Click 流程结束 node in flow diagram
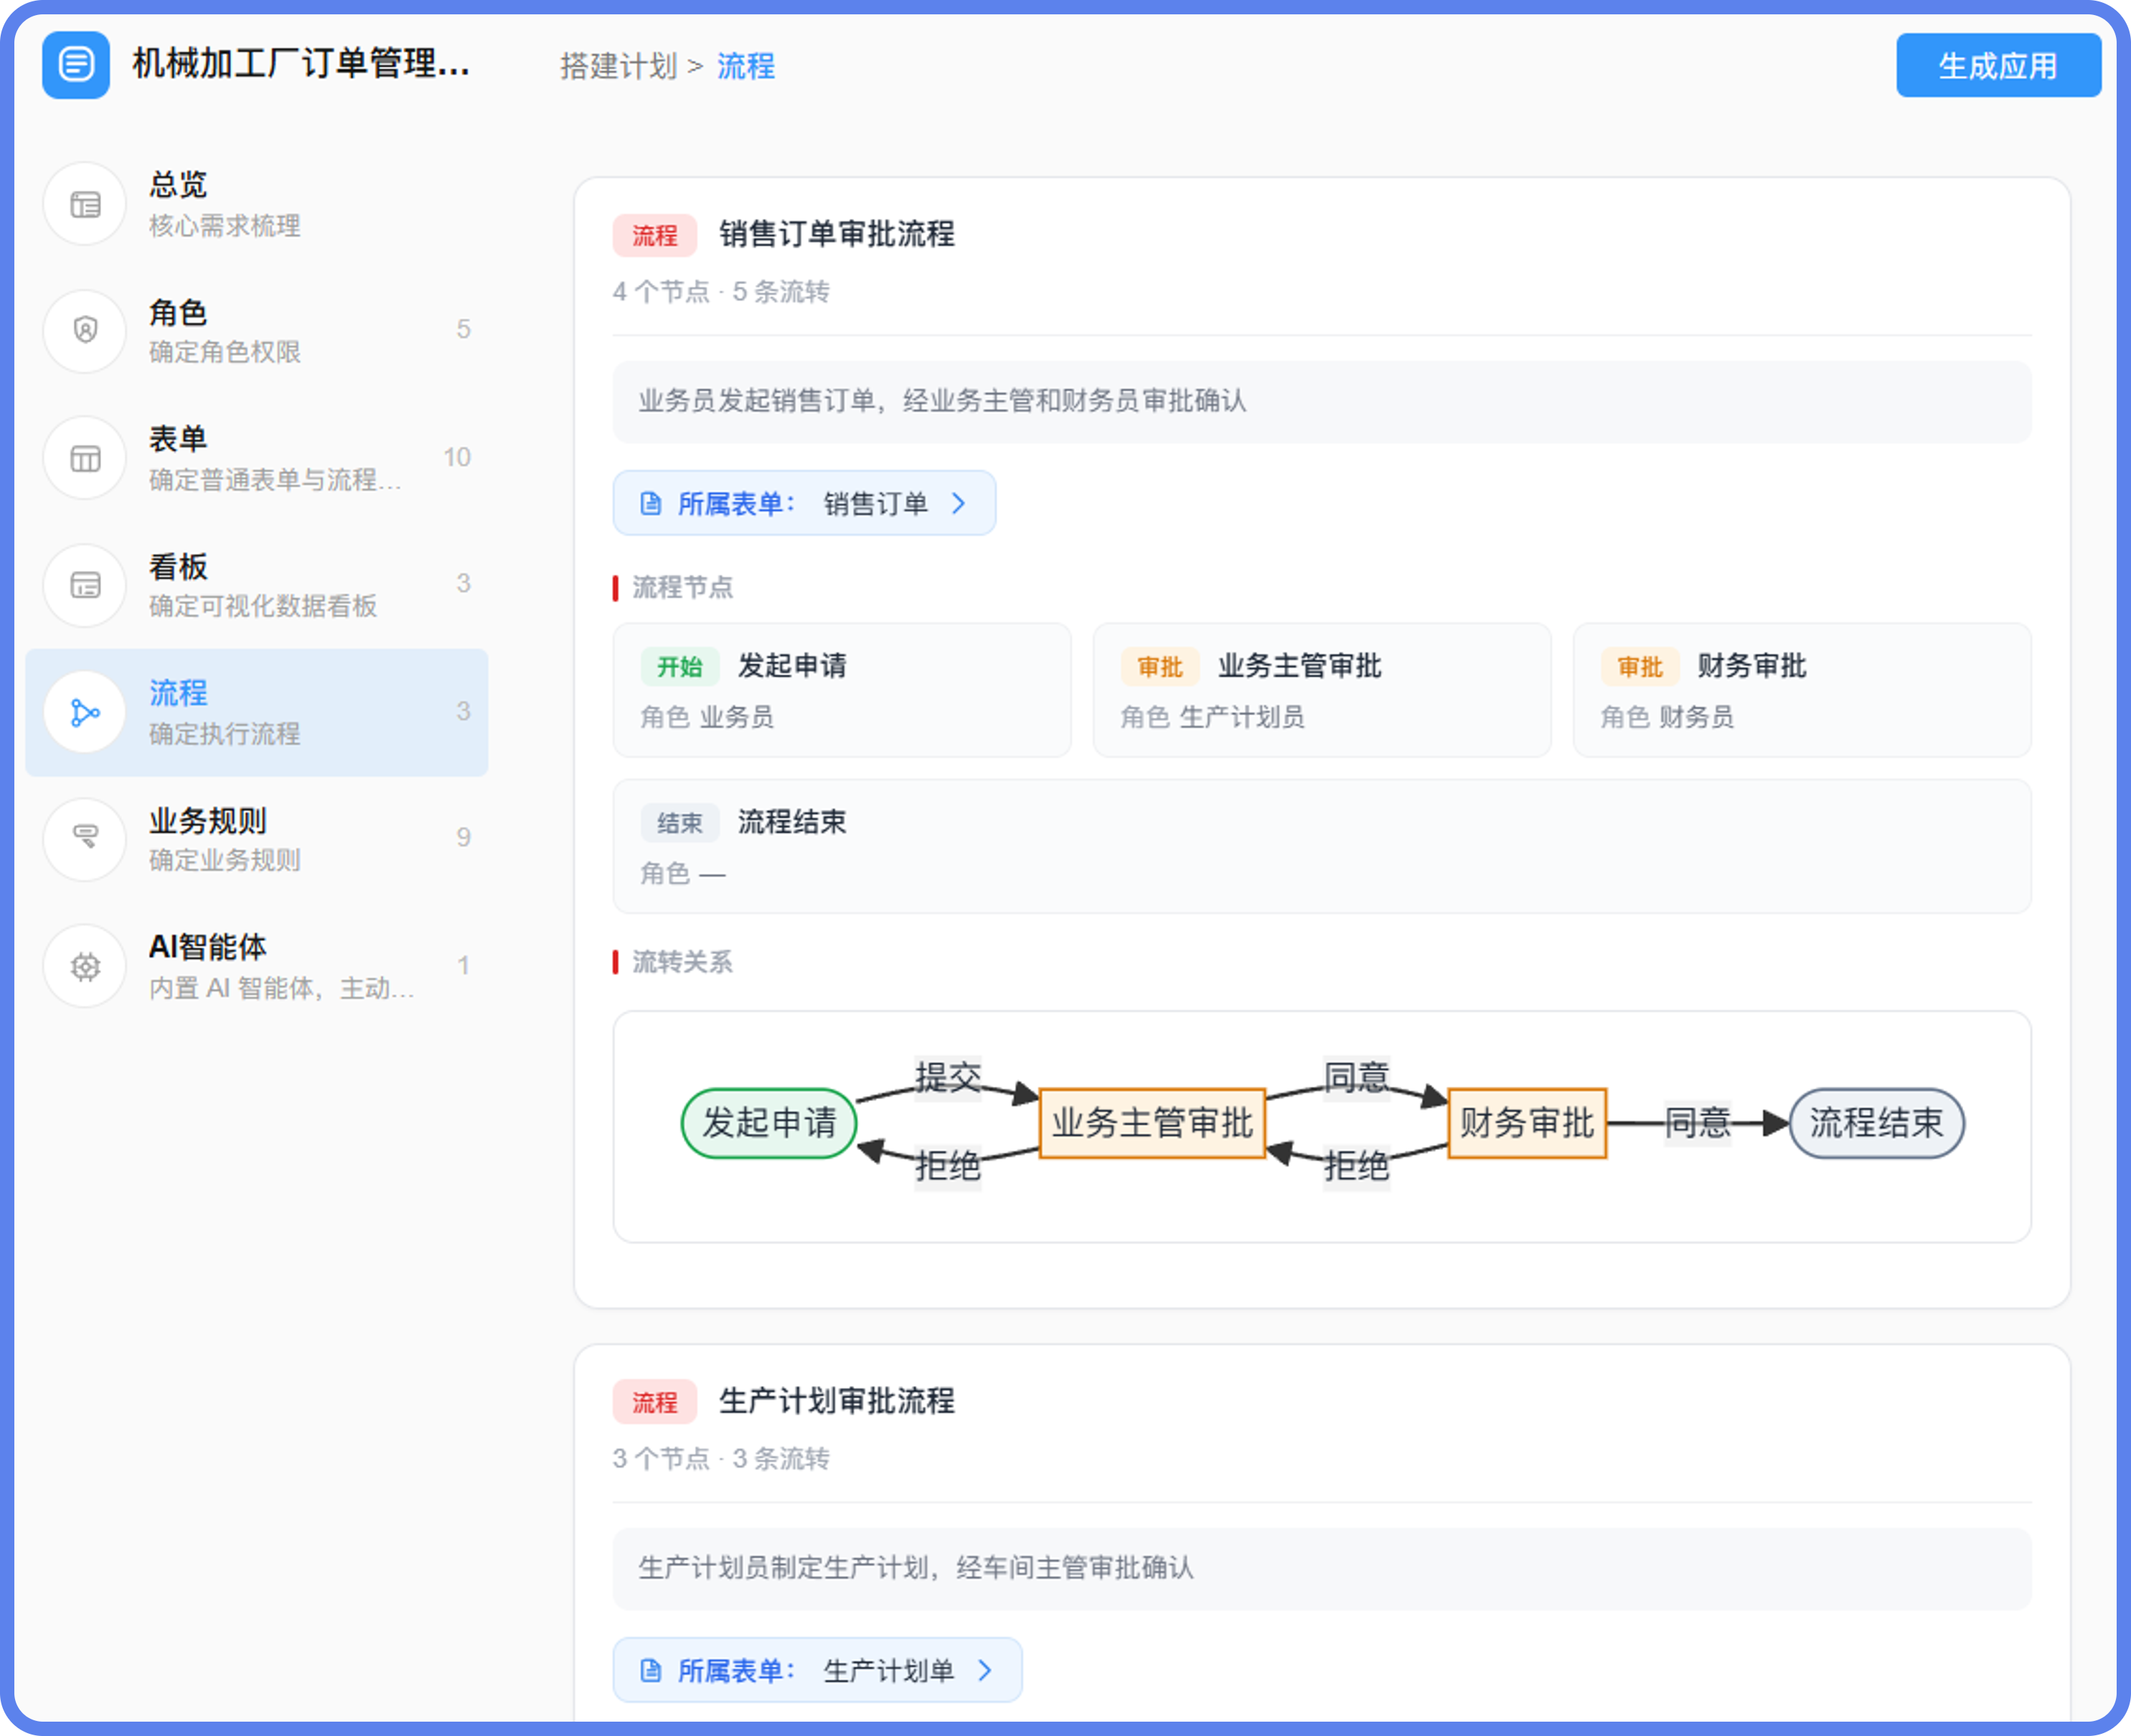This screenshot has height=1736, width=2131. click(1876, 1123)
